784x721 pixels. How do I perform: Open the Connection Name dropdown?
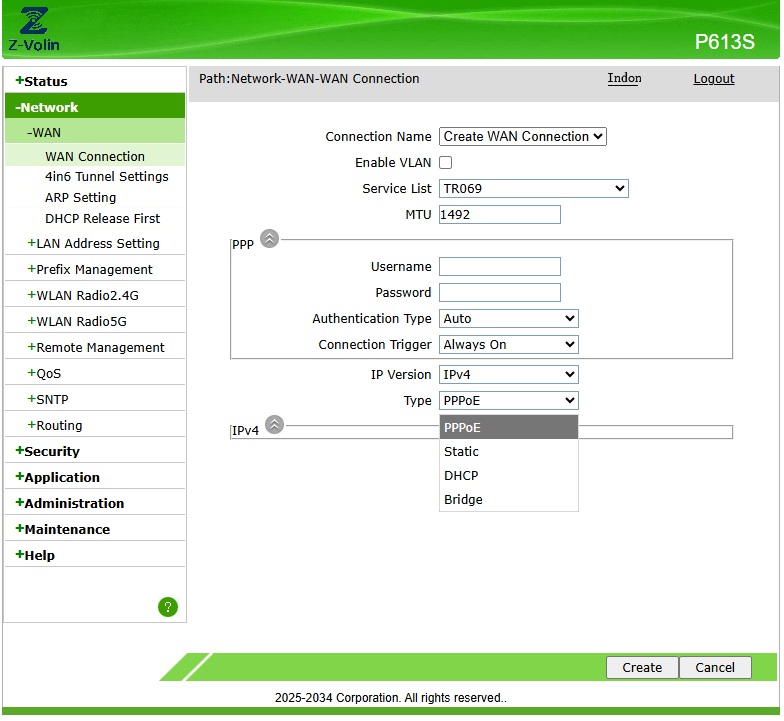(522, 136)
